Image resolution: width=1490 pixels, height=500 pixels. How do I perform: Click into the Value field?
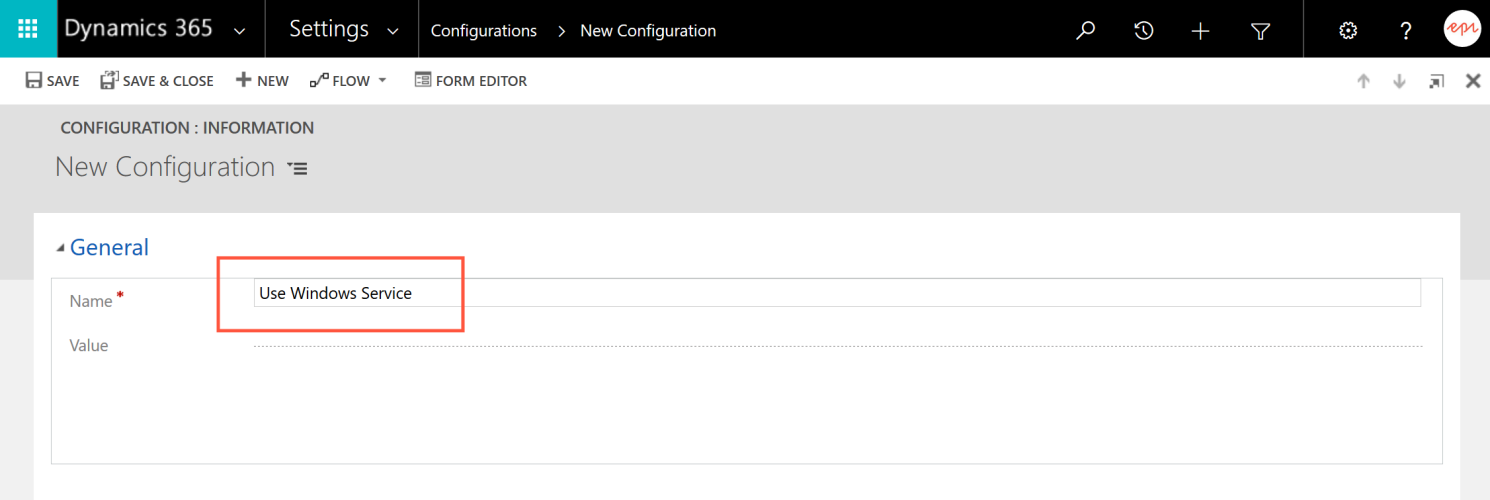pos(837,345)
